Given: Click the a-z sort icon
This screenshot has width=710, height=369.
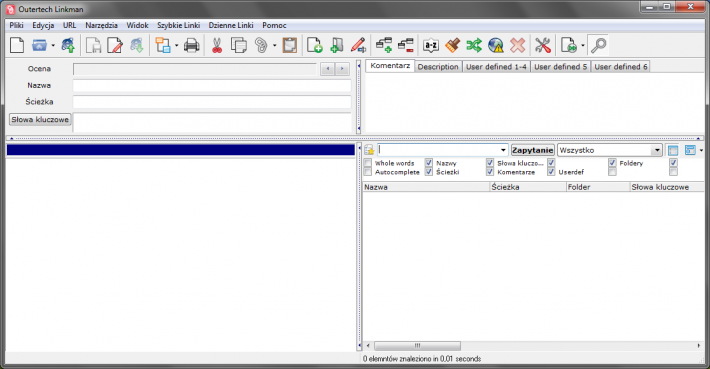Looking at the screenshot, I should coord(431,45).
